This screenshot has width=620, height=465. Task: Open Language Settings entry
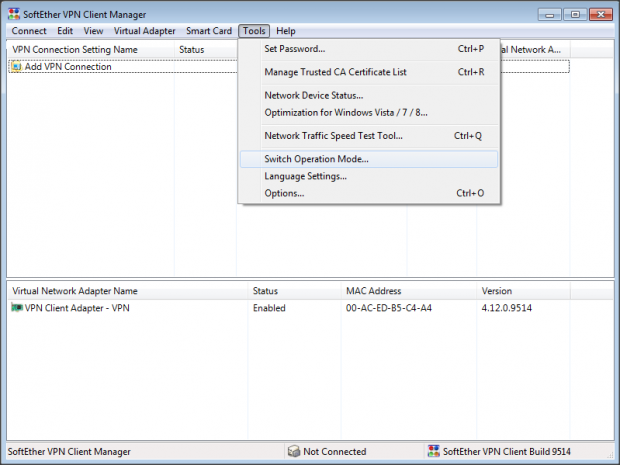(369, 176)
